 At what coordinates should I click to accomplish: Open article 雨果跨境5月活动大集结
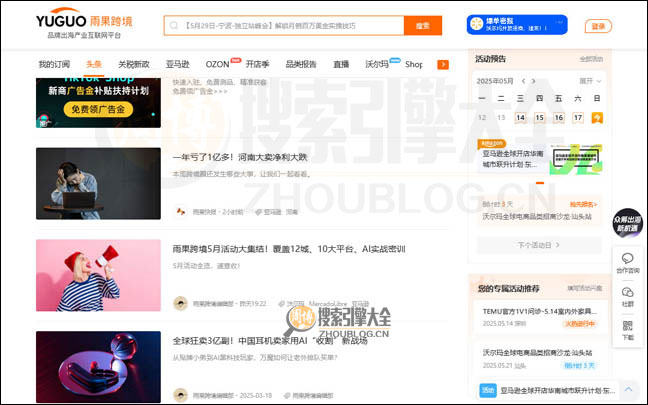pos(289,249)
